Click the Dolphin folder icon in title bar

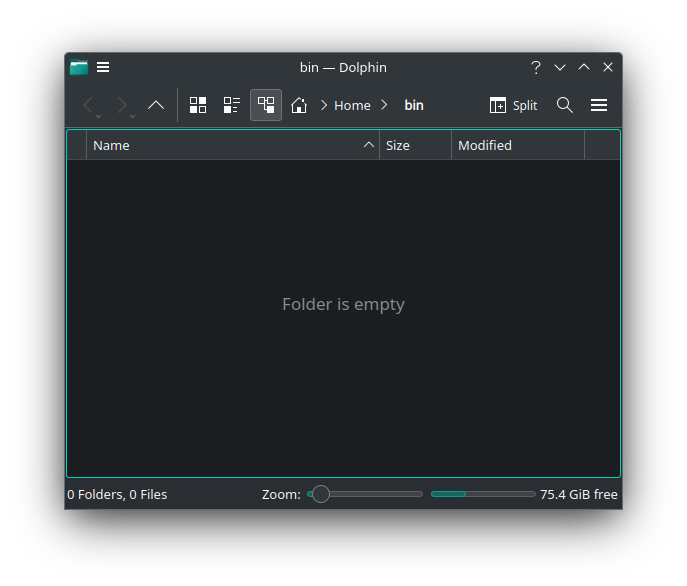point(79,67)
